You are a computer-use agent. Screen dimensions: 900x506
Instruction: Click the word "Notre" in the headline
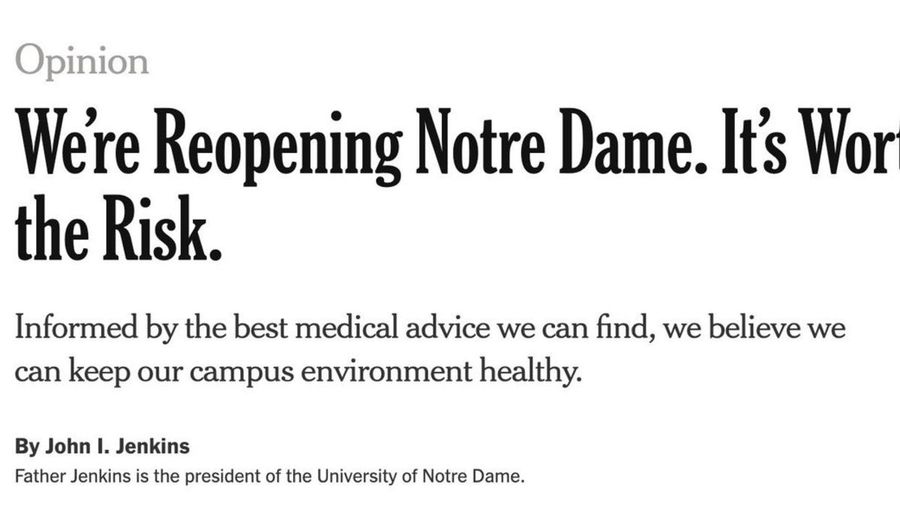pyautogui.click(x=480, y=142)
